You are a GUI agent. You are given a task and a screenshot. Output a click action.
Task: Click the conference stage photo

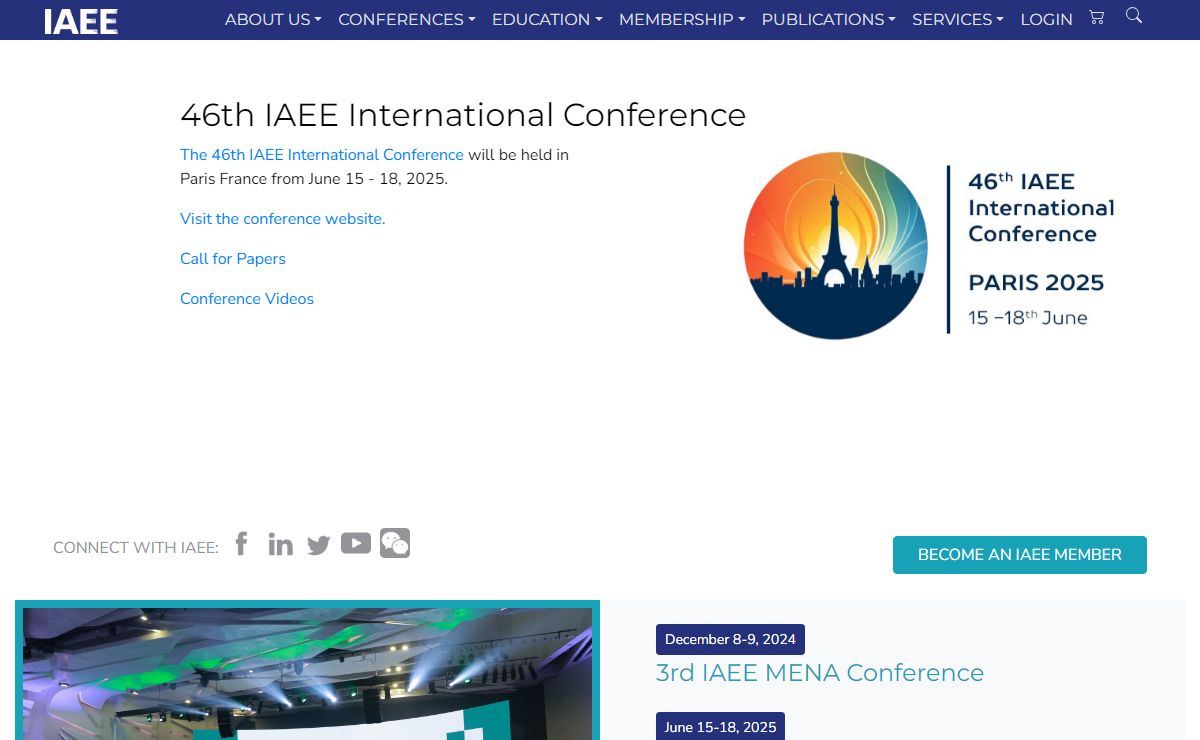pyautogui.click(x=307, y=672)
